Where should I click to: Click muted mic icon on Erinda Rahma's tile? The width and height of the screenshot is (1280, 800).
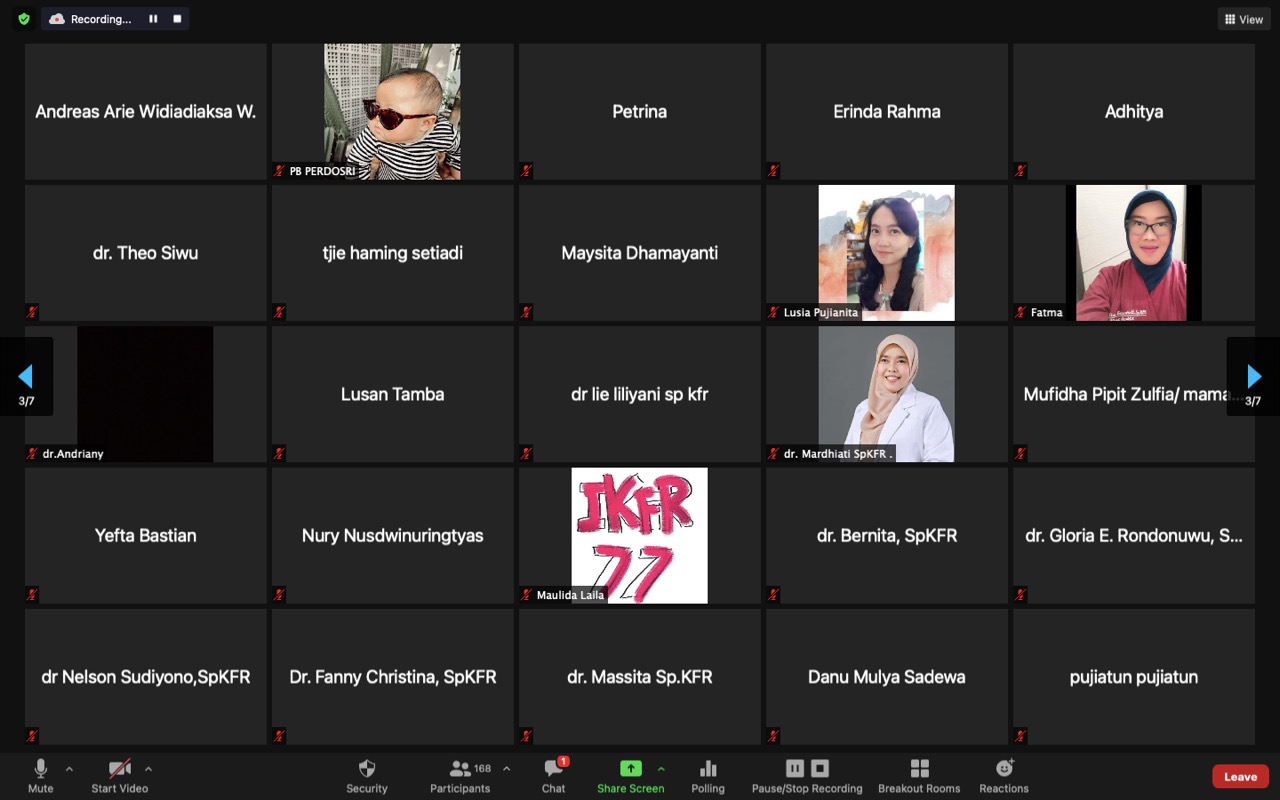pos(773,171)
